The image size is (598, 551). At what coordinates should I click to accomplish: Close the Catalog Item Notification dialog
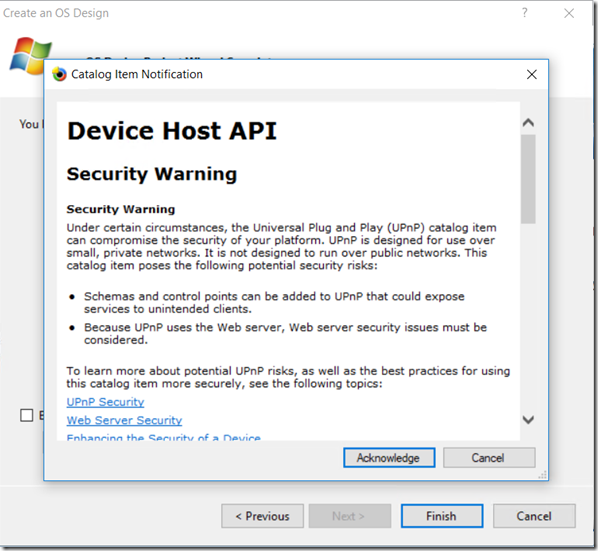(x=532, y=74)
